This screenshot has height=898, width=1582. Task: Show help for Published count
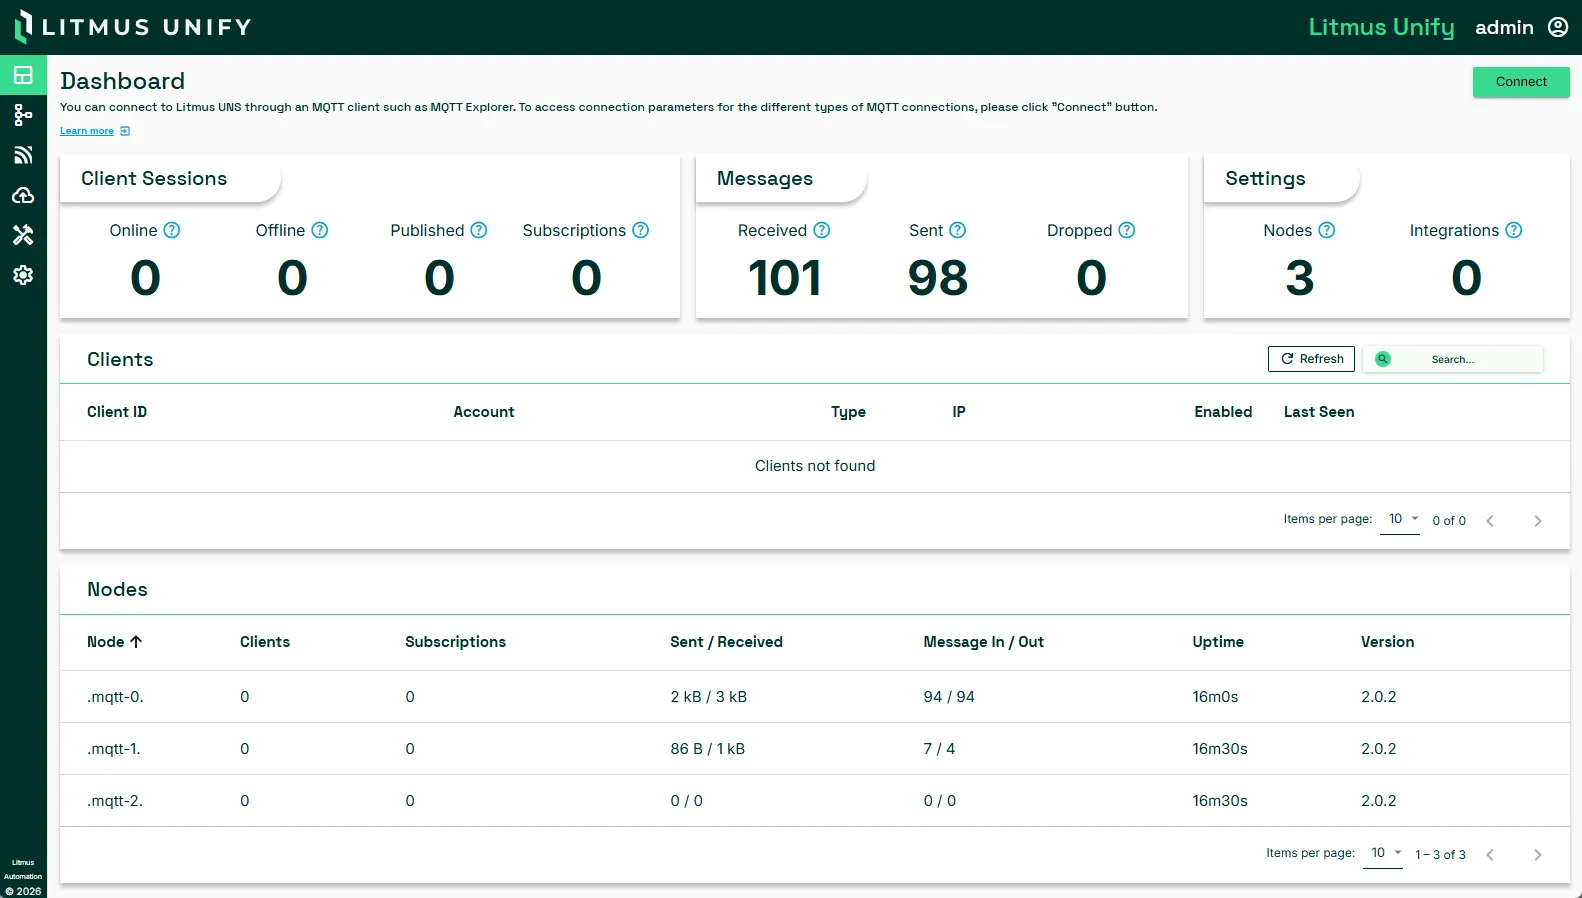479,230
